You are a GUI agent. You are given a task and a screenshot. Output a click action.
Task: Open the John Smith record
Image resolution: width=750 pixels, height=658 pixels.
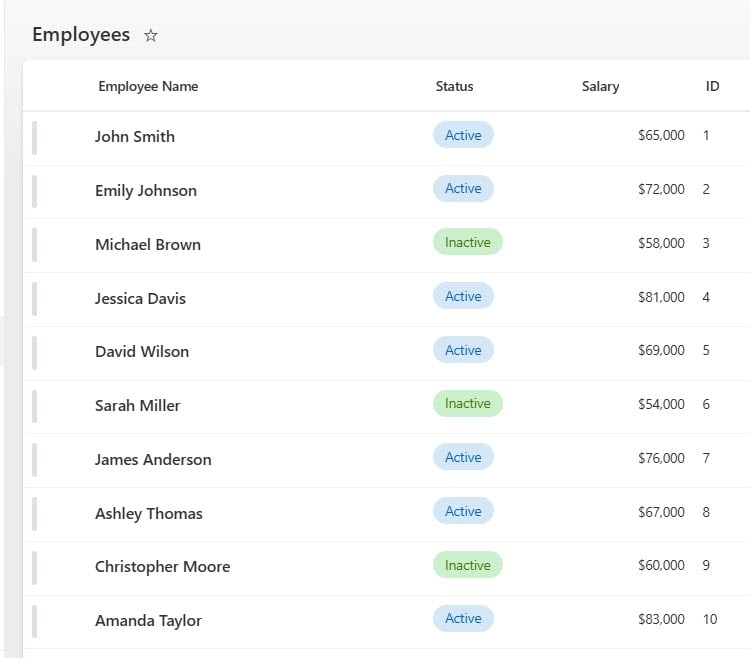[x=135, y=137]
